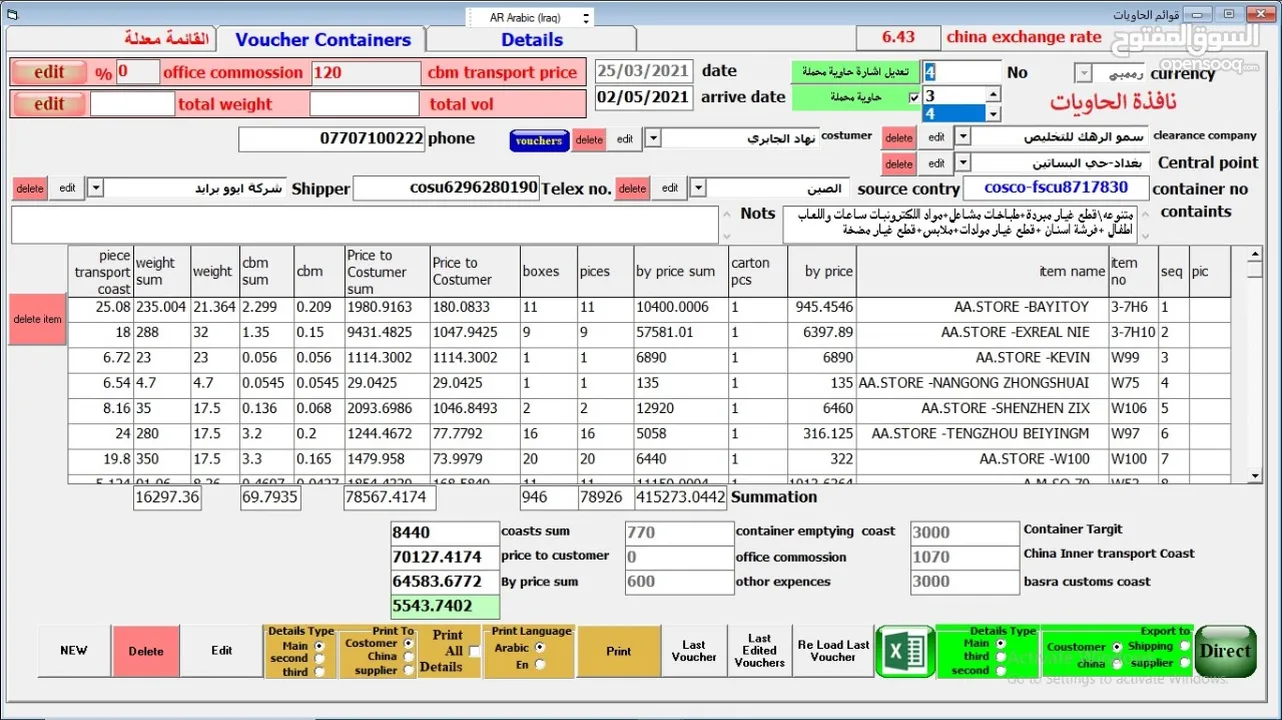The image size is (1282, 720).
Task: Click Re Load Last Voucher button
Action: [833, 651]
